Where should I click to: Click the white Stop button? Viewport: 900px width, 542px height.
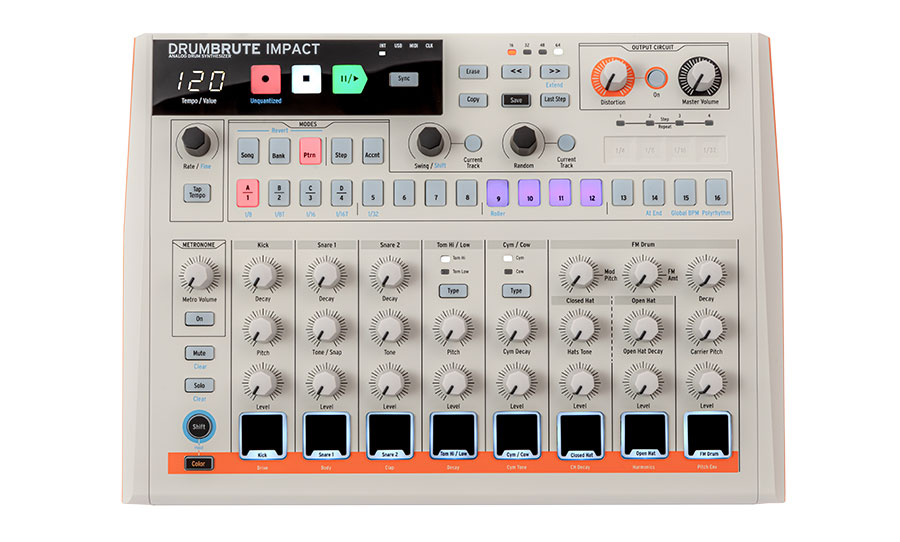(306, 79)
